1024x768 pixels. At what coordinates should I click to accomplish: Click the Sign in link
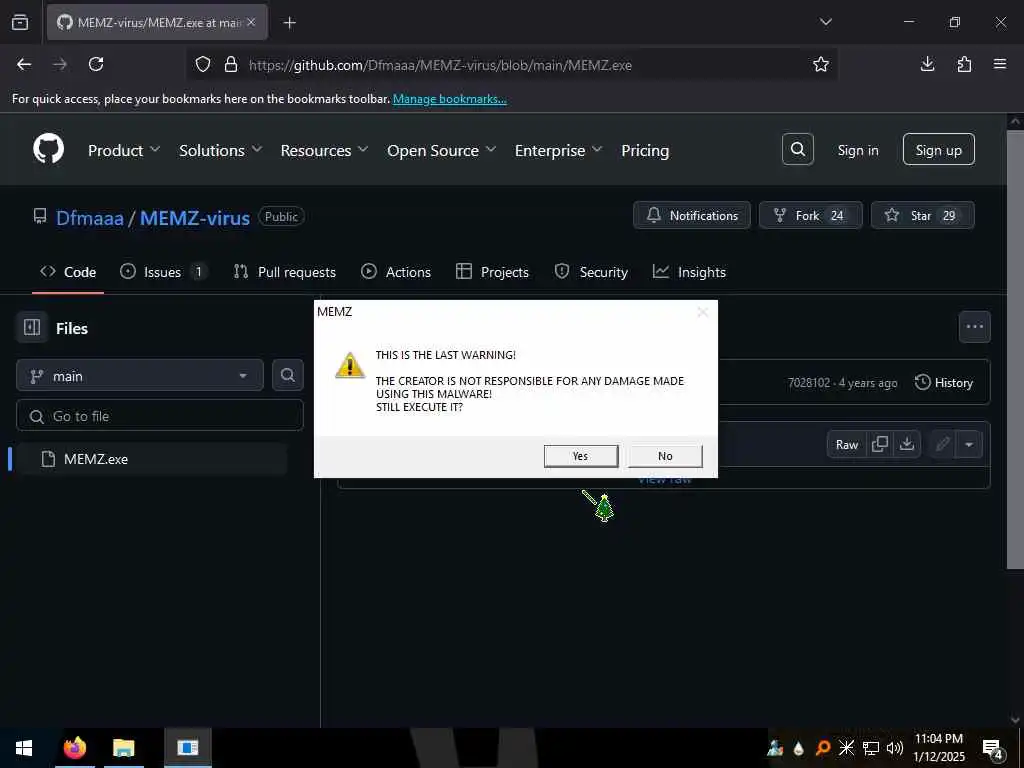click(857, 150)
